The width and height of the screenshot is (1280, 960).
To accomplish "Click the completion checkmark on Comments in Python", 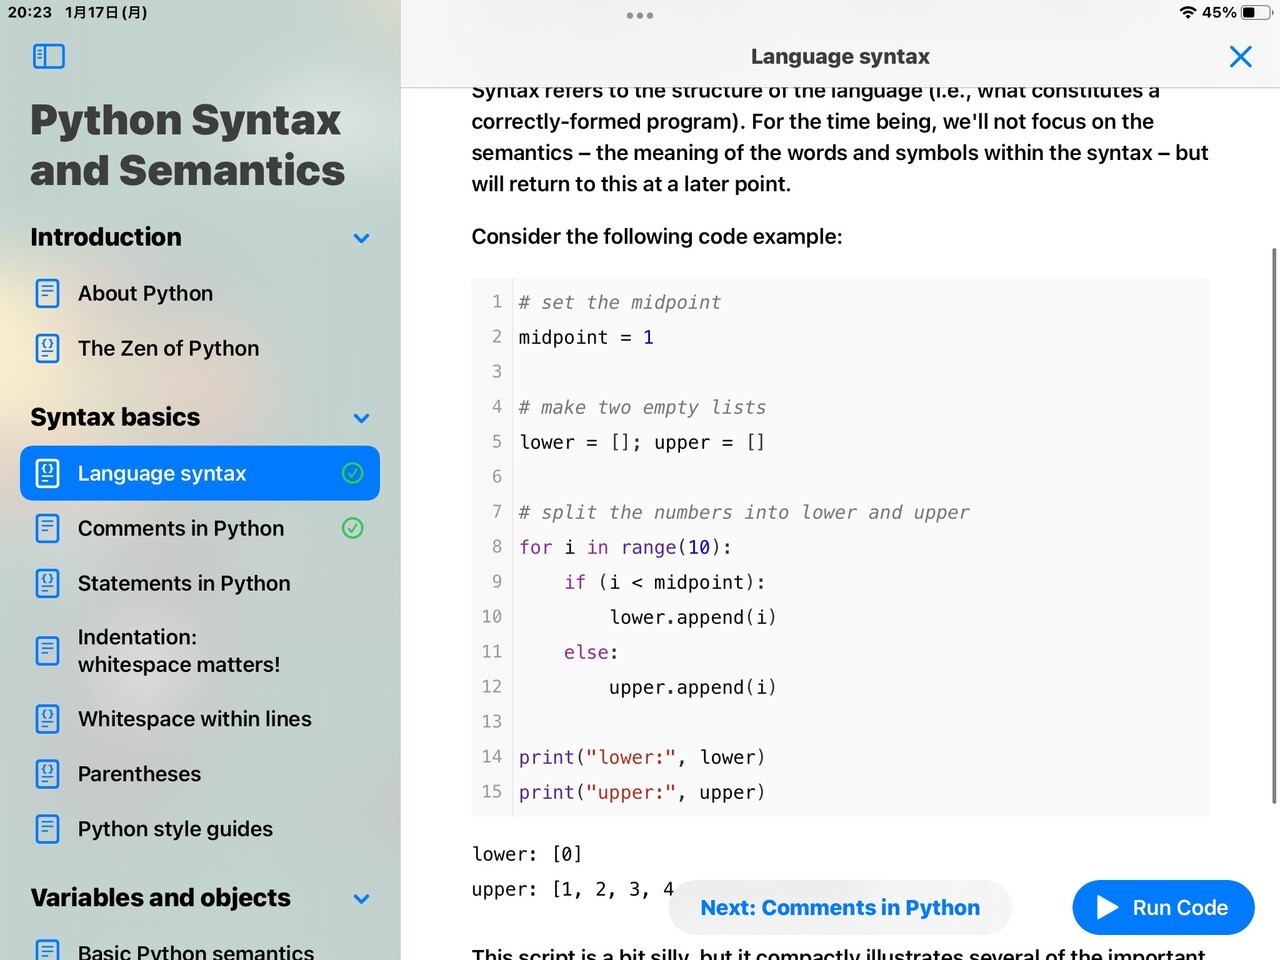I will point(352,528).
